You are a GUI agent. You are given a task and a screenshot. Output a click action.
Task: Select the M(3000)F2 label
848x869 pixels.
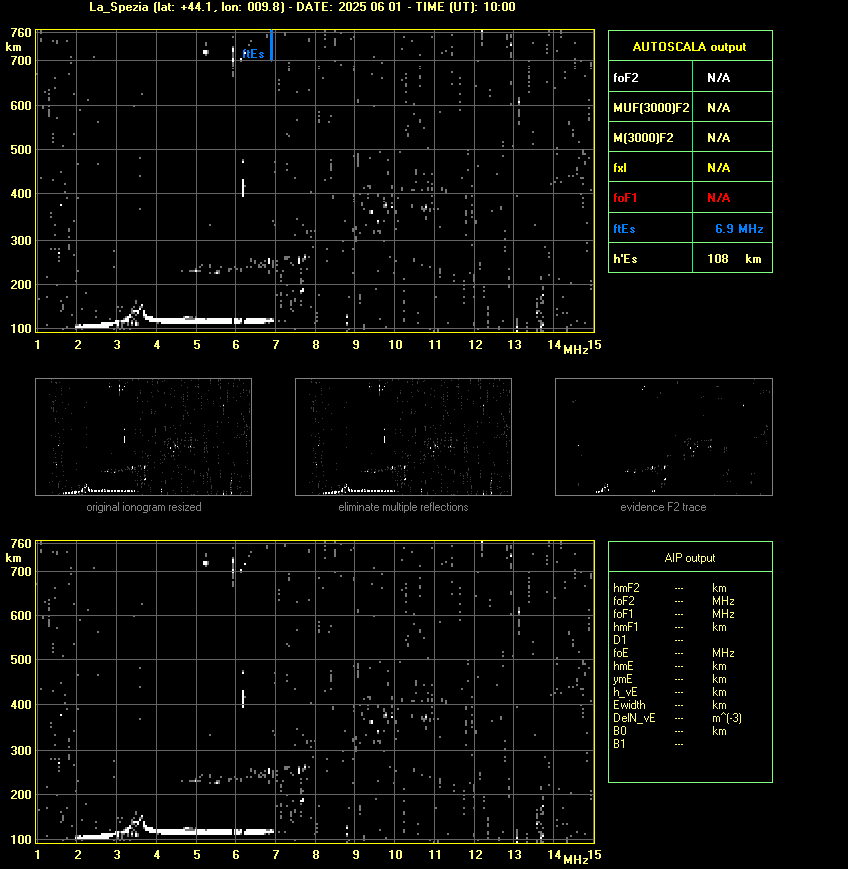pyautogui.click(x=643, y=137)
